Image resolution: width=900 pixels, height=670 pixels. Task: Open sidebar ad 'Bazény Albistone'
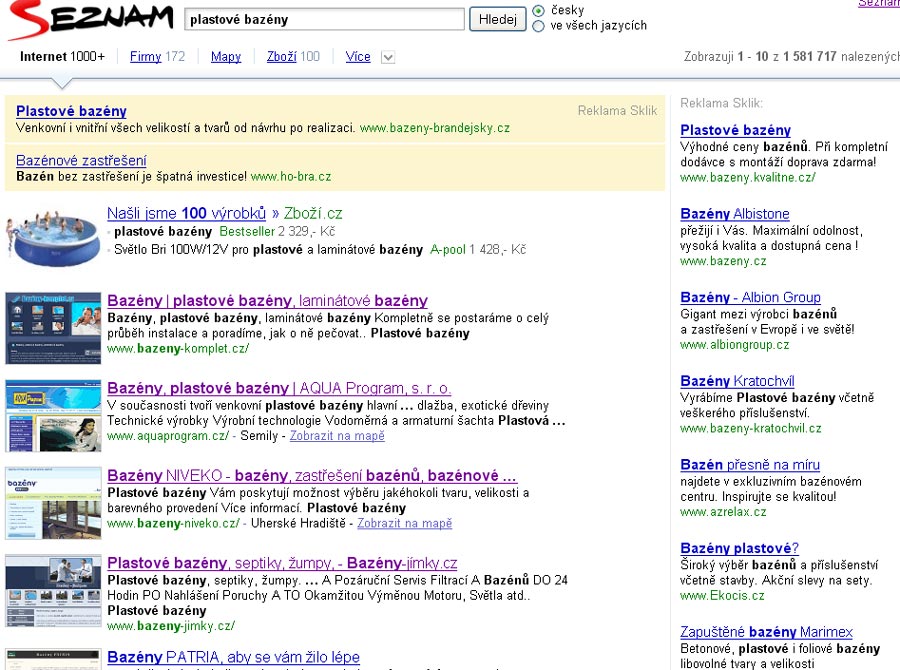735,214
